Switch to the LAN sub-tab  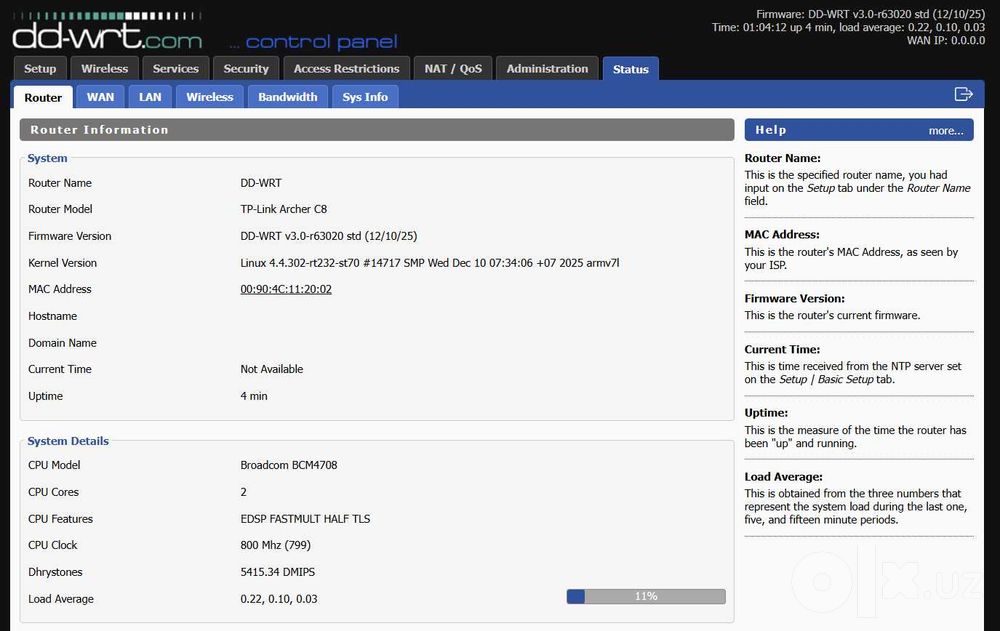tap(150, 97)
